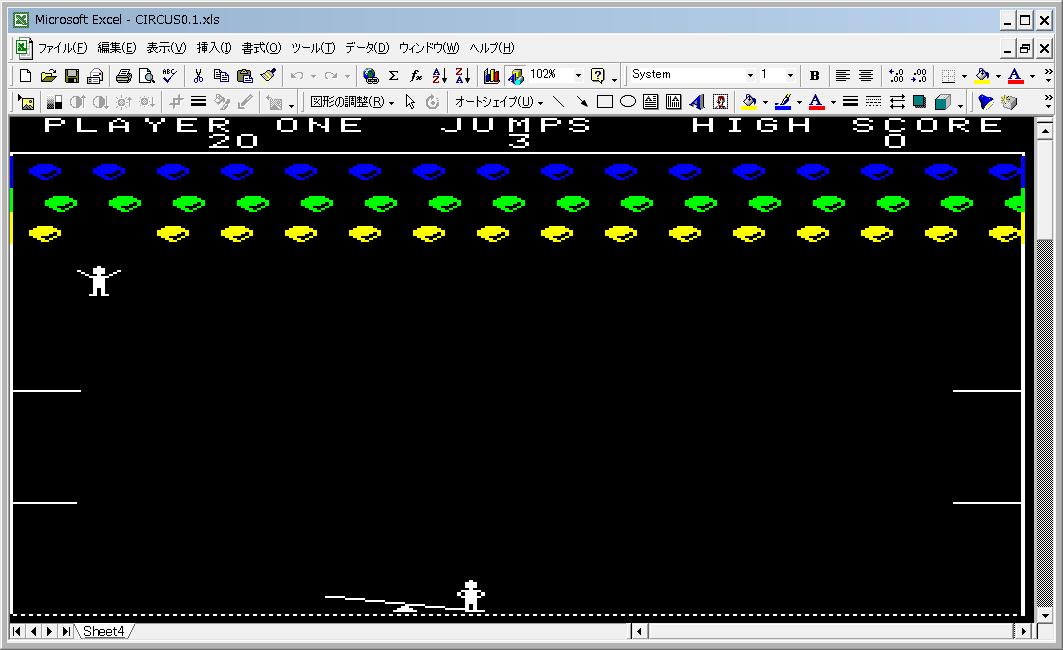Select the Arrow drawing tool

click(582, 102)
